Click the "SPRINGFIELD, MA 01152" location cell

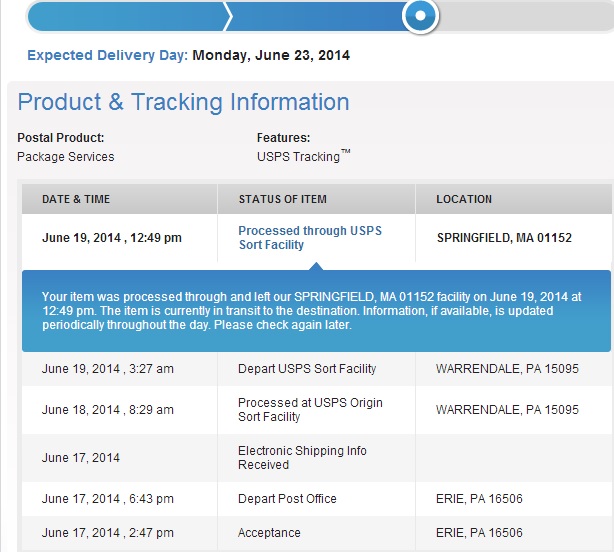tap(504, 238)
